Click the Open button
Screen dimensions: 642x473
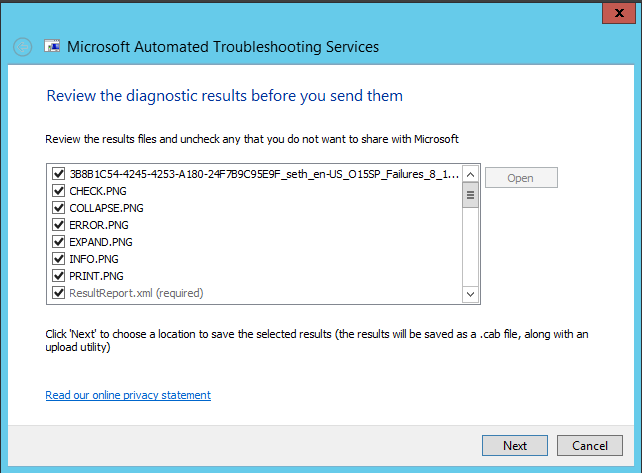point(521,178)
